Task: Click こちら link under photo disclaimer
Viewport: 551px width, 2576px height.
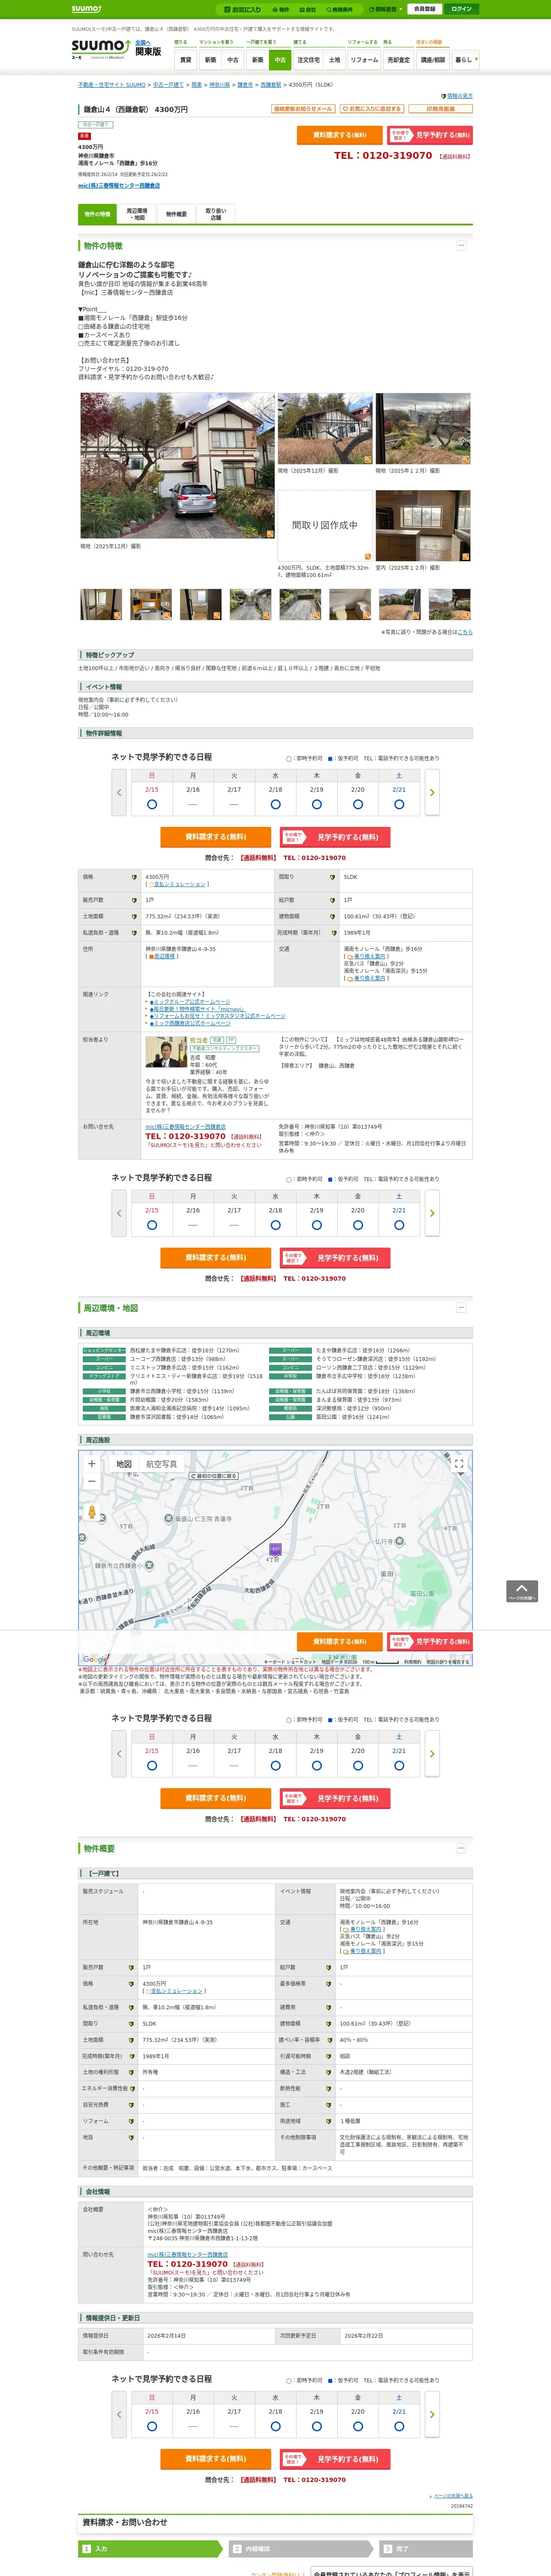Action: pyautogui.click(x=465, y=632)
